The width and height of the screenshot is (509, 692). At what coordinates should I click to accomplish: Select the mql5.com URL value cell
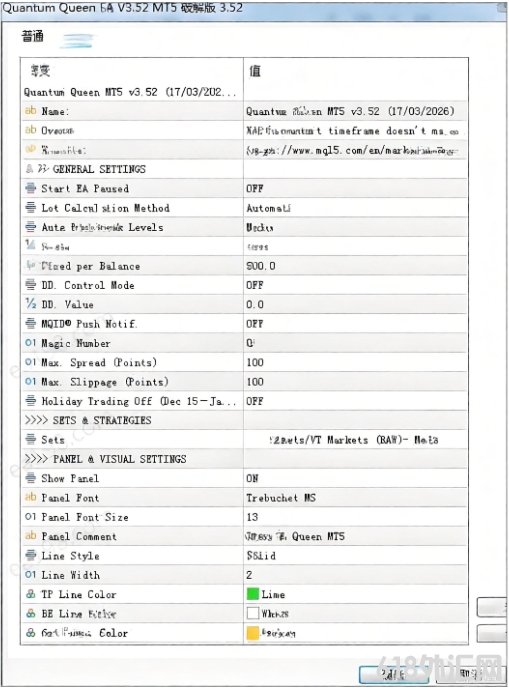click(355, 150)
